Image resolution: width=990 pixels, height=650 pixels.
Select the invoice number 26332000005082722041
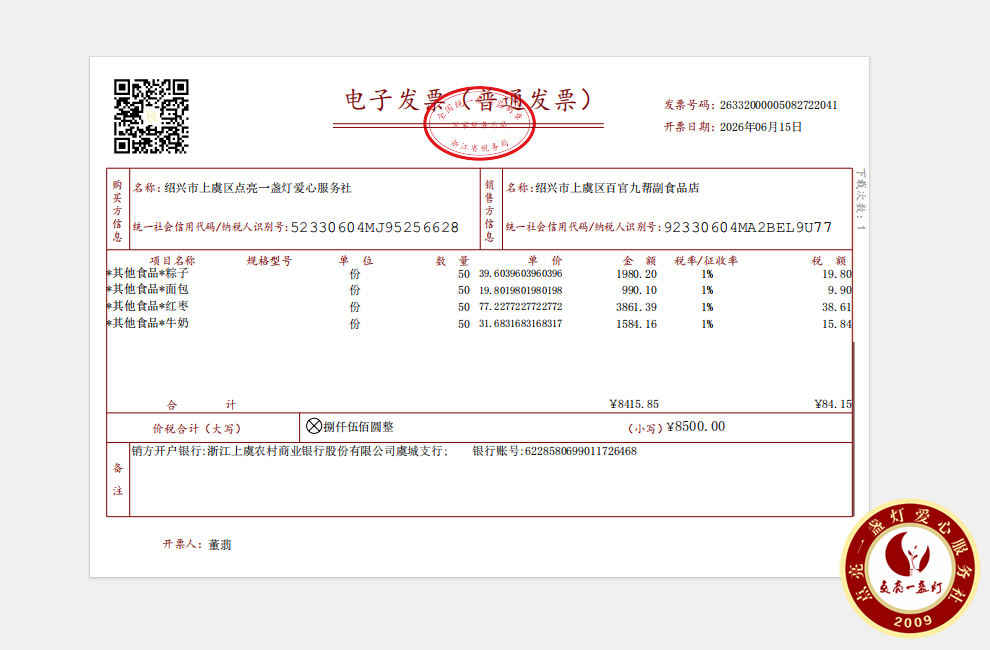pyautogui.click(x=778, y=105)
